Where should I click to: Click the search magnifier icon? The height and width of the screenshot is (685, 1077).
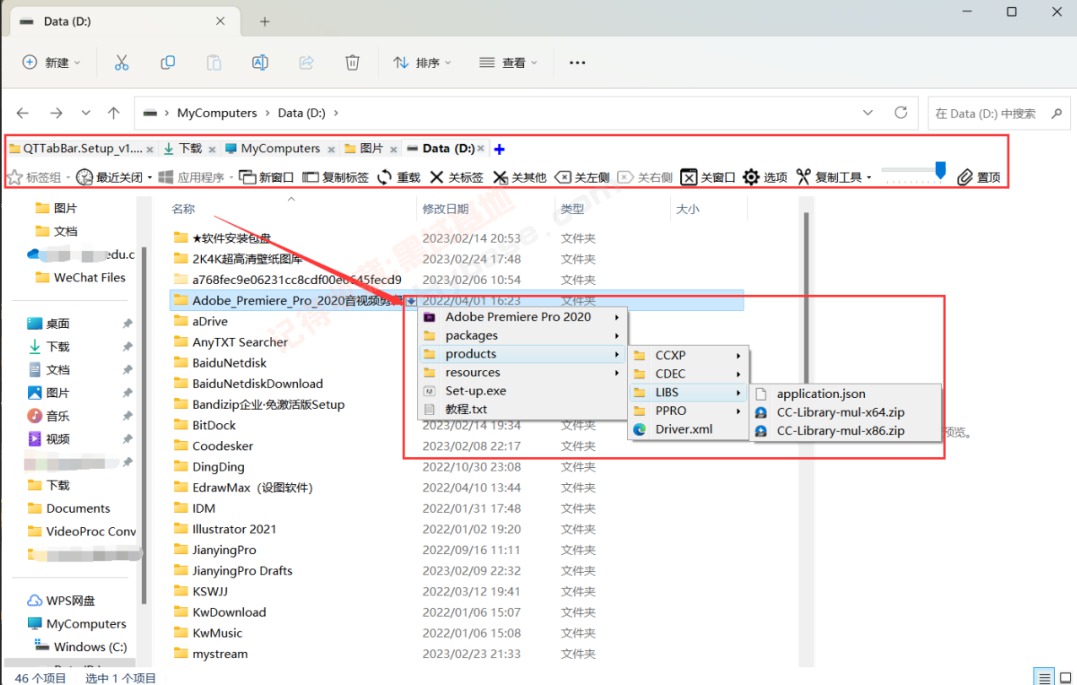[x=1056, y=113]
